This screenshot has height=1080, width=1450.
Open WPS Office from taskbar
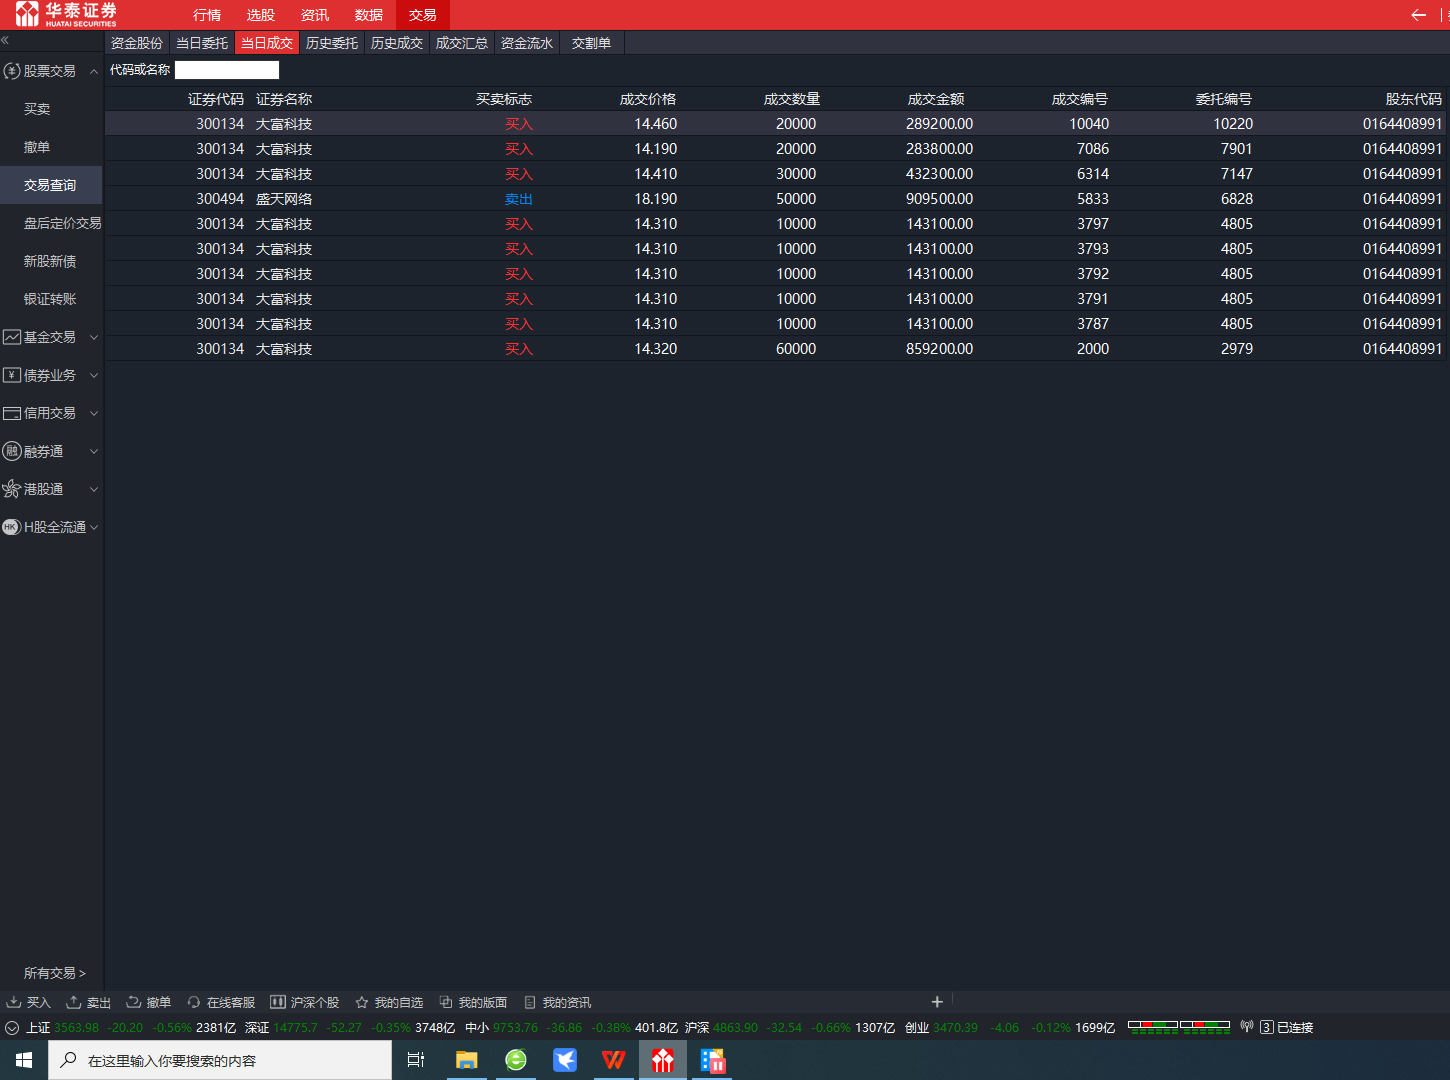[x=613, y=1060]
